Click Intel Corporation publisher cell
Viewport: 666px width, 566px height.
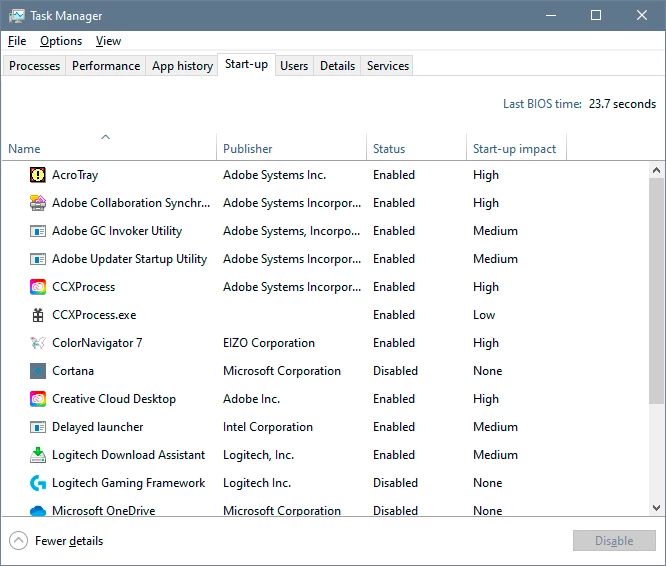point(268,427)
